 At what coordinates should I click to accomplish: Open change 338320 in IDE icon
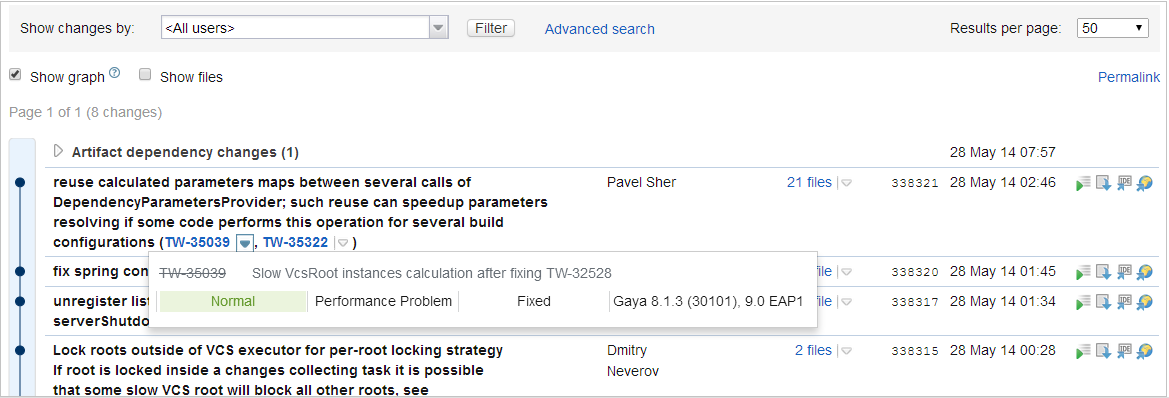pyautogui.click(x=1125, y=272)
